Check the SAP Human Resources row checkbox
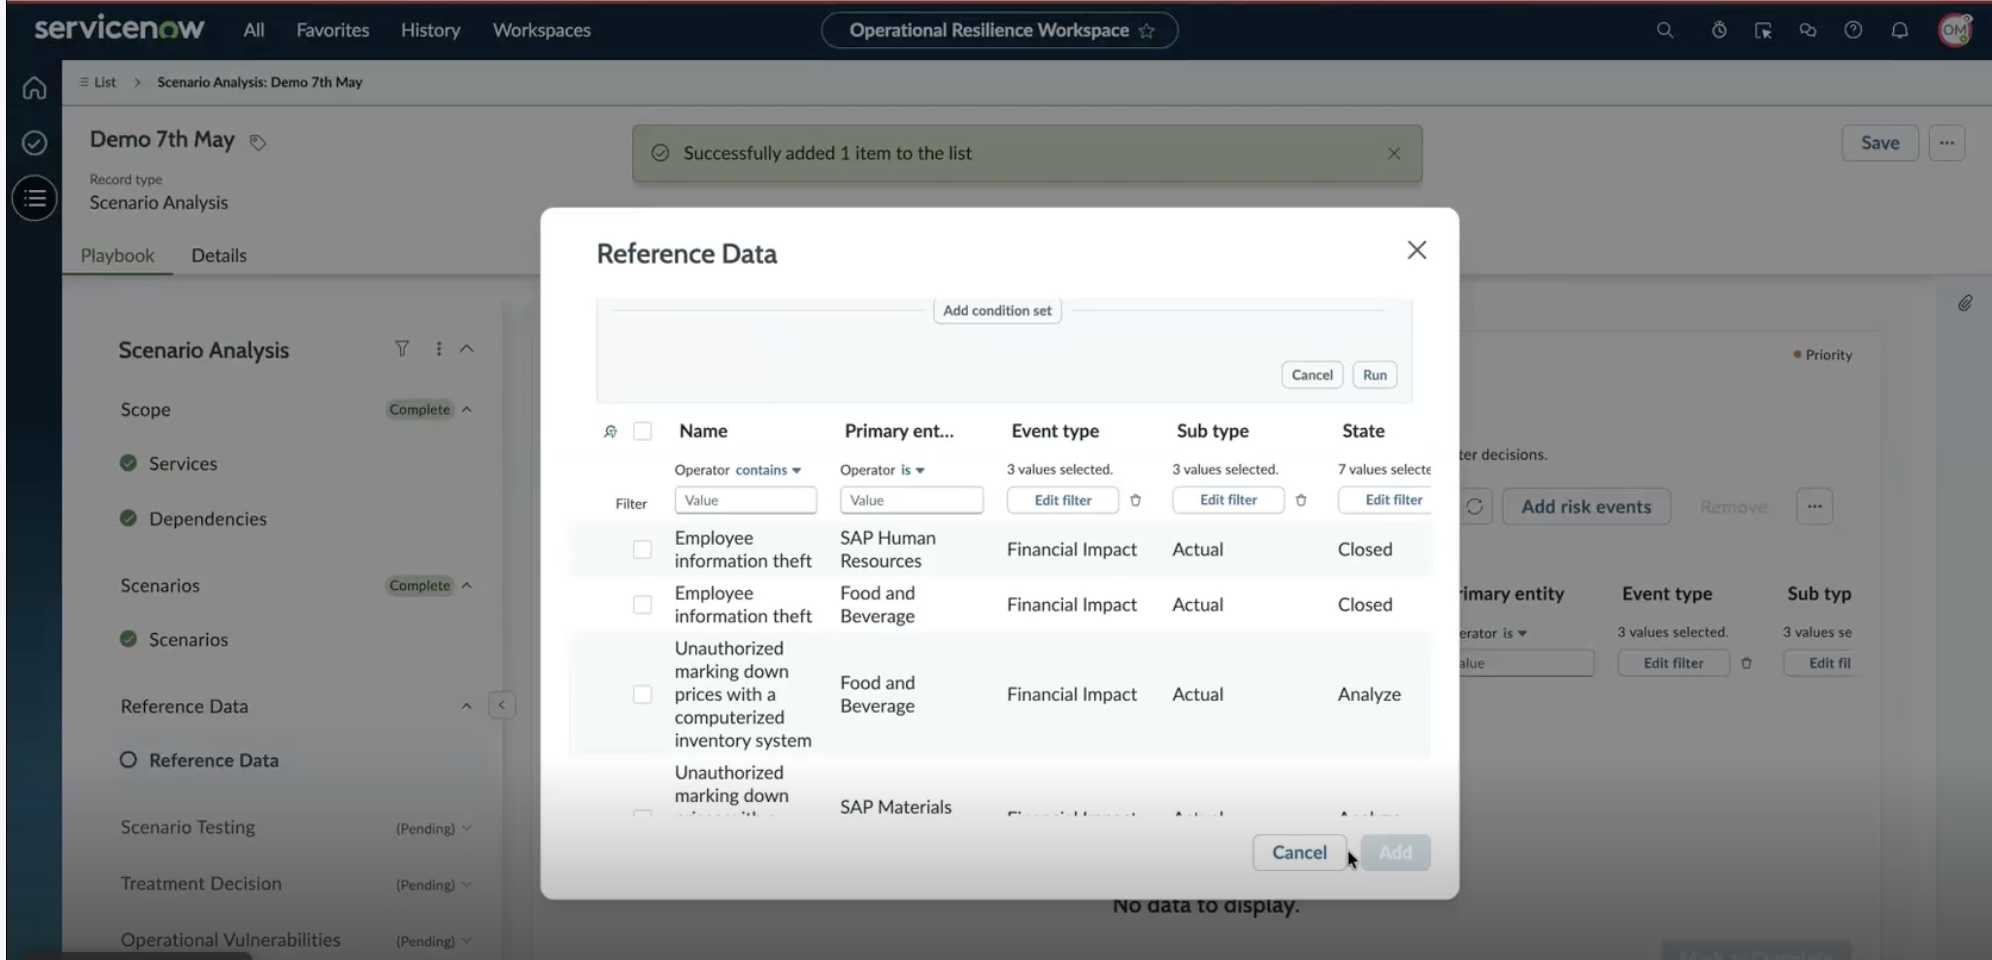The width and height of the screenshot is (1992, 960). click(642, 549)
